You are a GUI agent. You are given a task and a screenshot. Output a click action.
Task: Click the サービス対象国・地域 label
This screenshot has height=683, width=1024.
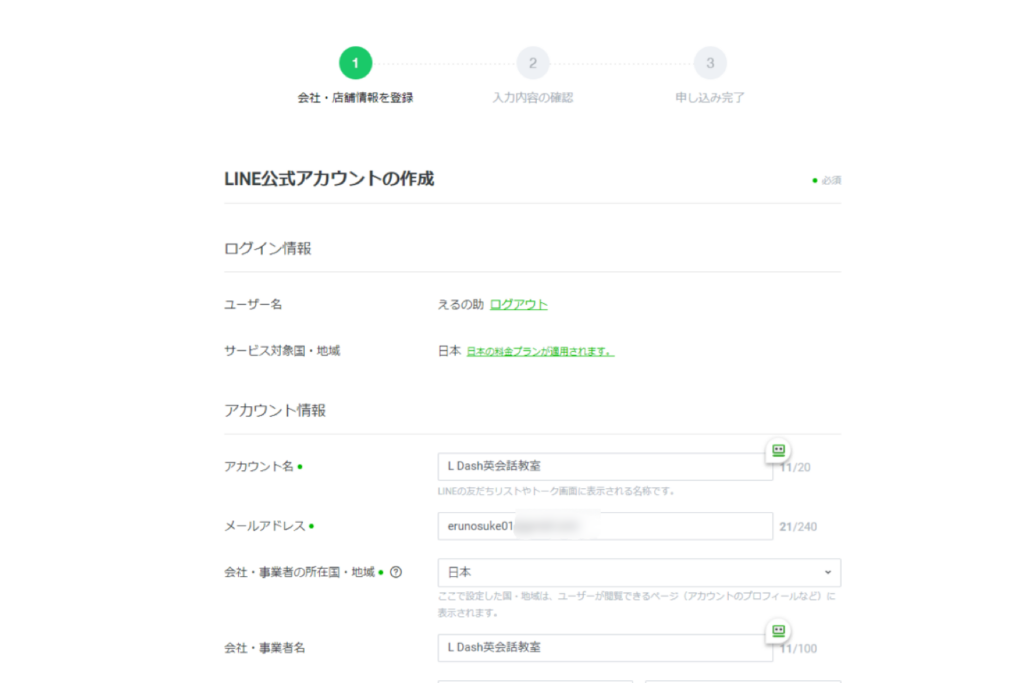[x=282, y=351]
